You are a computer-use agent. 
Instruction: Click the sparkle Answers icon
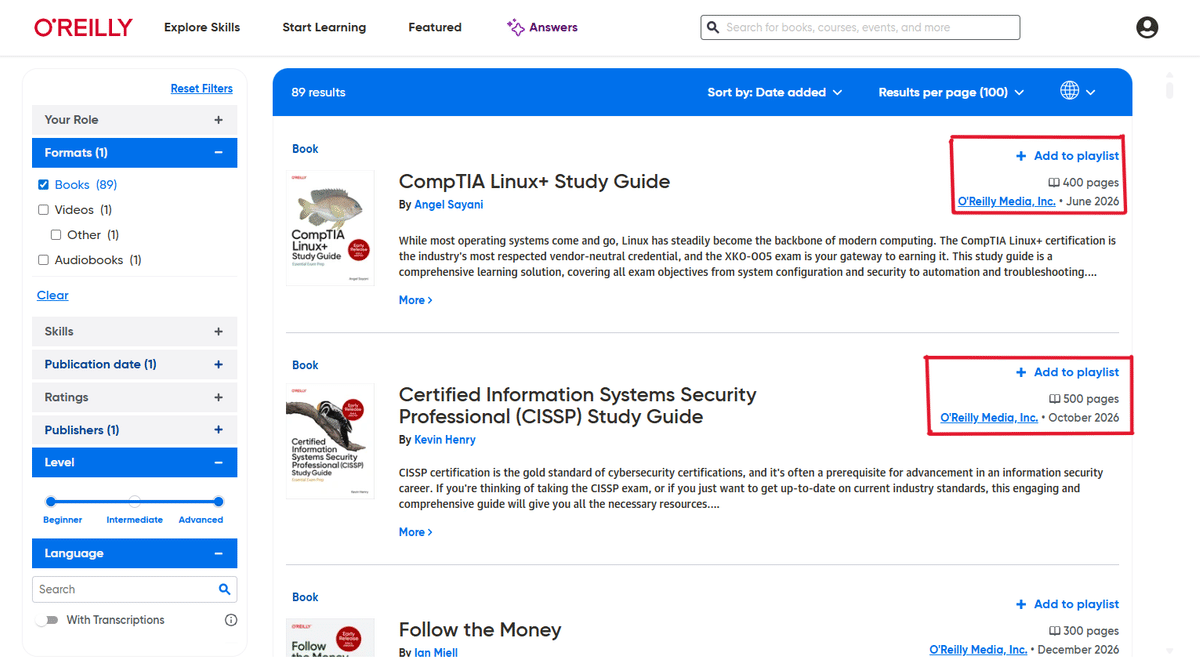(x=515, y=27)
